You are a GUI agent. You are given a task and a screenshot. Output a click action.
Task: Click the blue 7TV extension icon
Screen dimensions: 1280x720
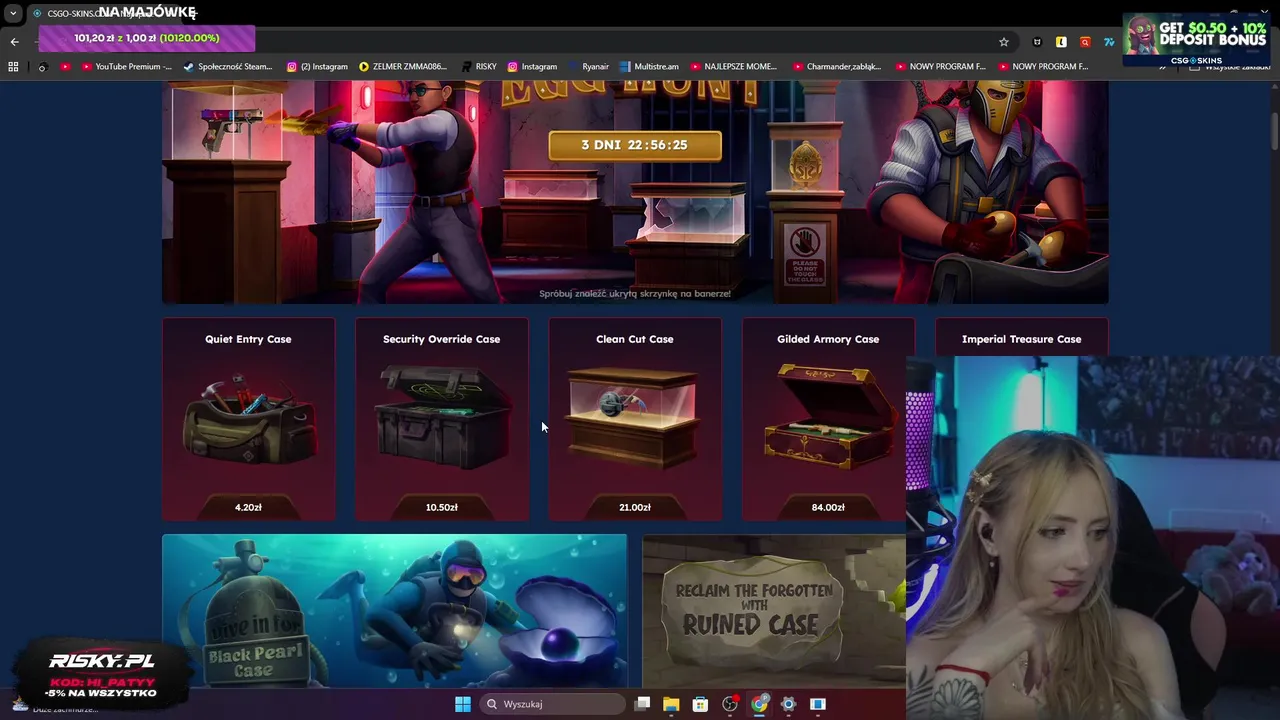[1109, 42]
